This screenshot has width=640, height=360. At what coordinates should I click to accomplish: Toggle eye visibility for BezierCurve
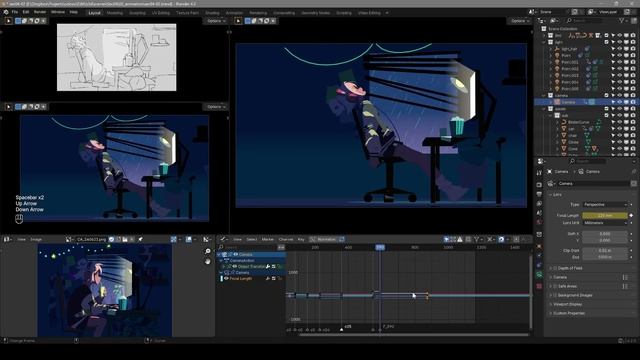pyautogui.click(x=619, y=122)
